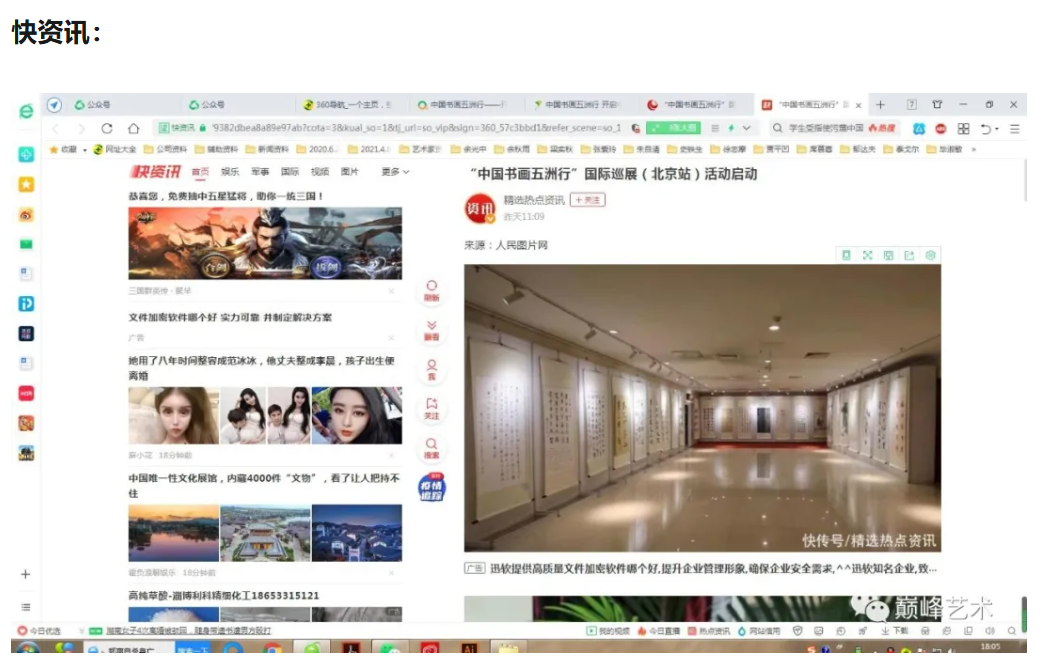This screenshot has height=670, width=1044.
Task: Expand the undo-close-tab dropdown arrow
Action: (997, 129)
